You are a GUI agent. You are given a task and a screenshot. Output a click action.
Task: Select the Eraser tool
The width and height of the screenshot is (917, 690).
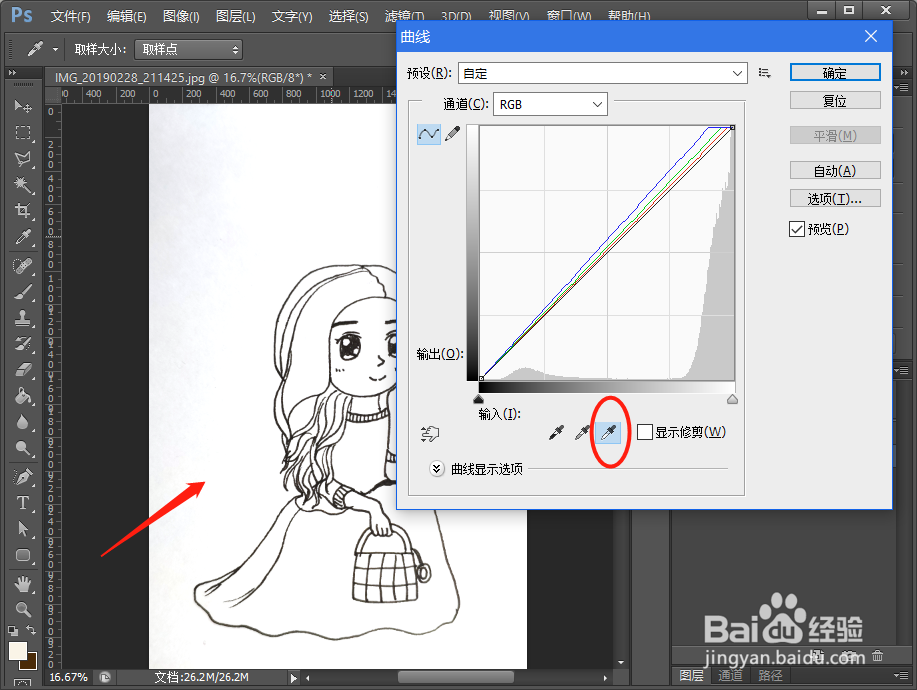(23, 370)
